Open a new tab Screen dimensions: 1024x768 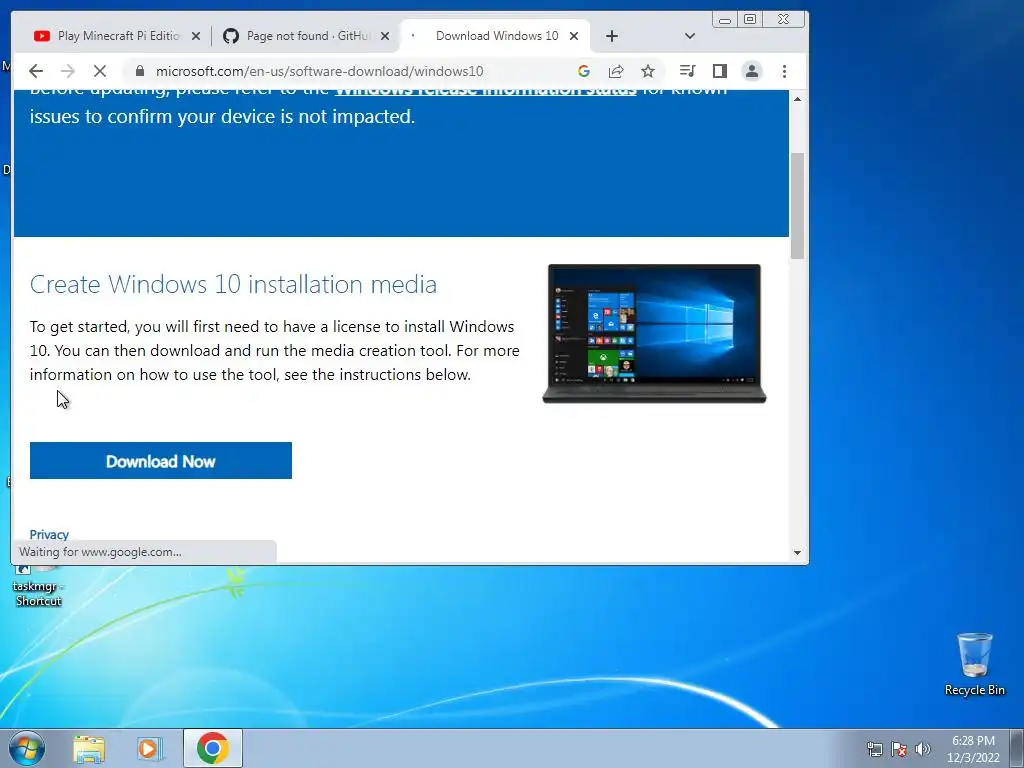coord(611,36)
